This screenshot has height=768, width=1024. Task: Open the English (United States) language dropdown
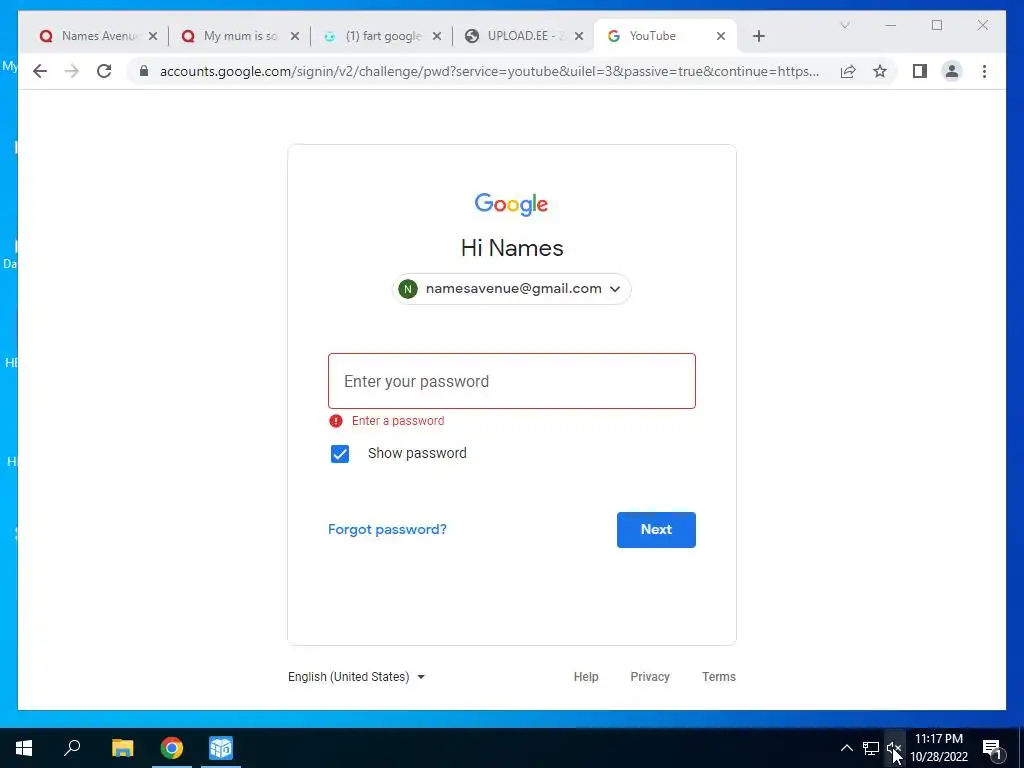click(356, 677)
